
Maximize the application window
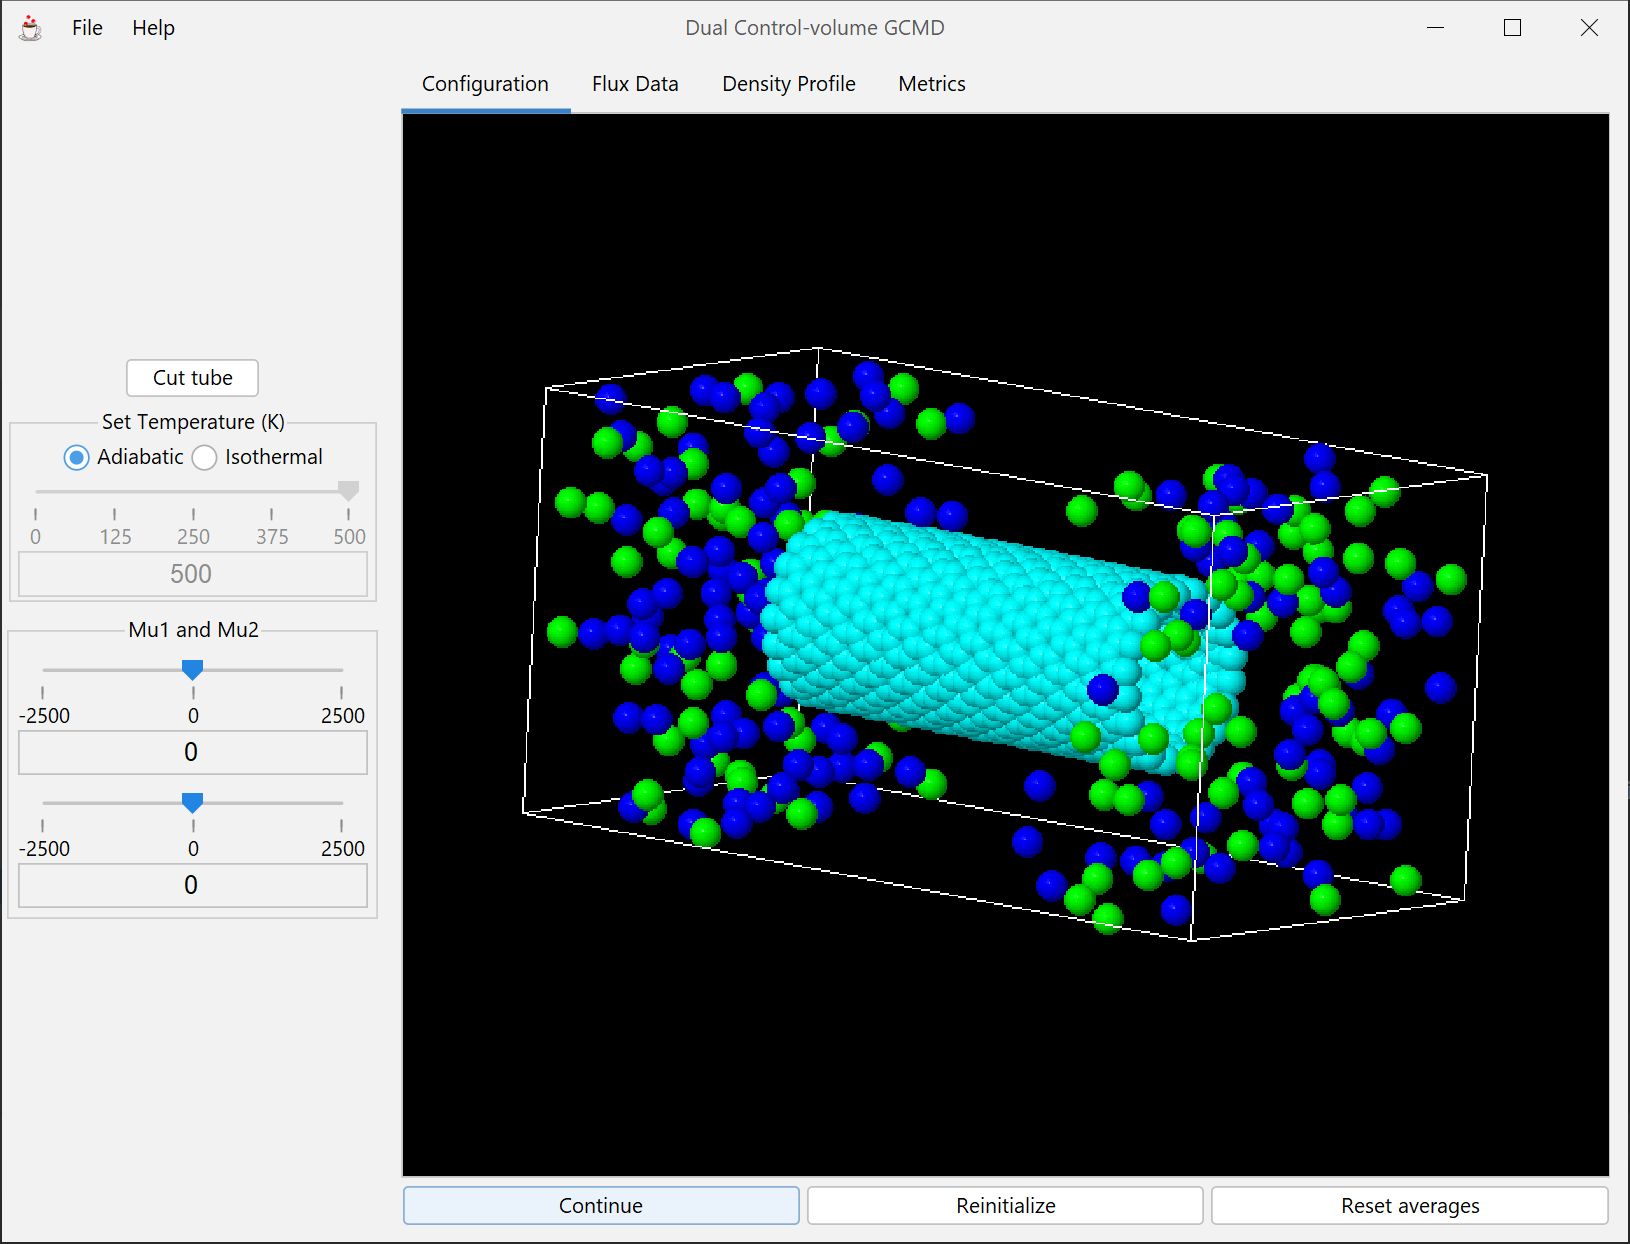(x=1513, y=28)
